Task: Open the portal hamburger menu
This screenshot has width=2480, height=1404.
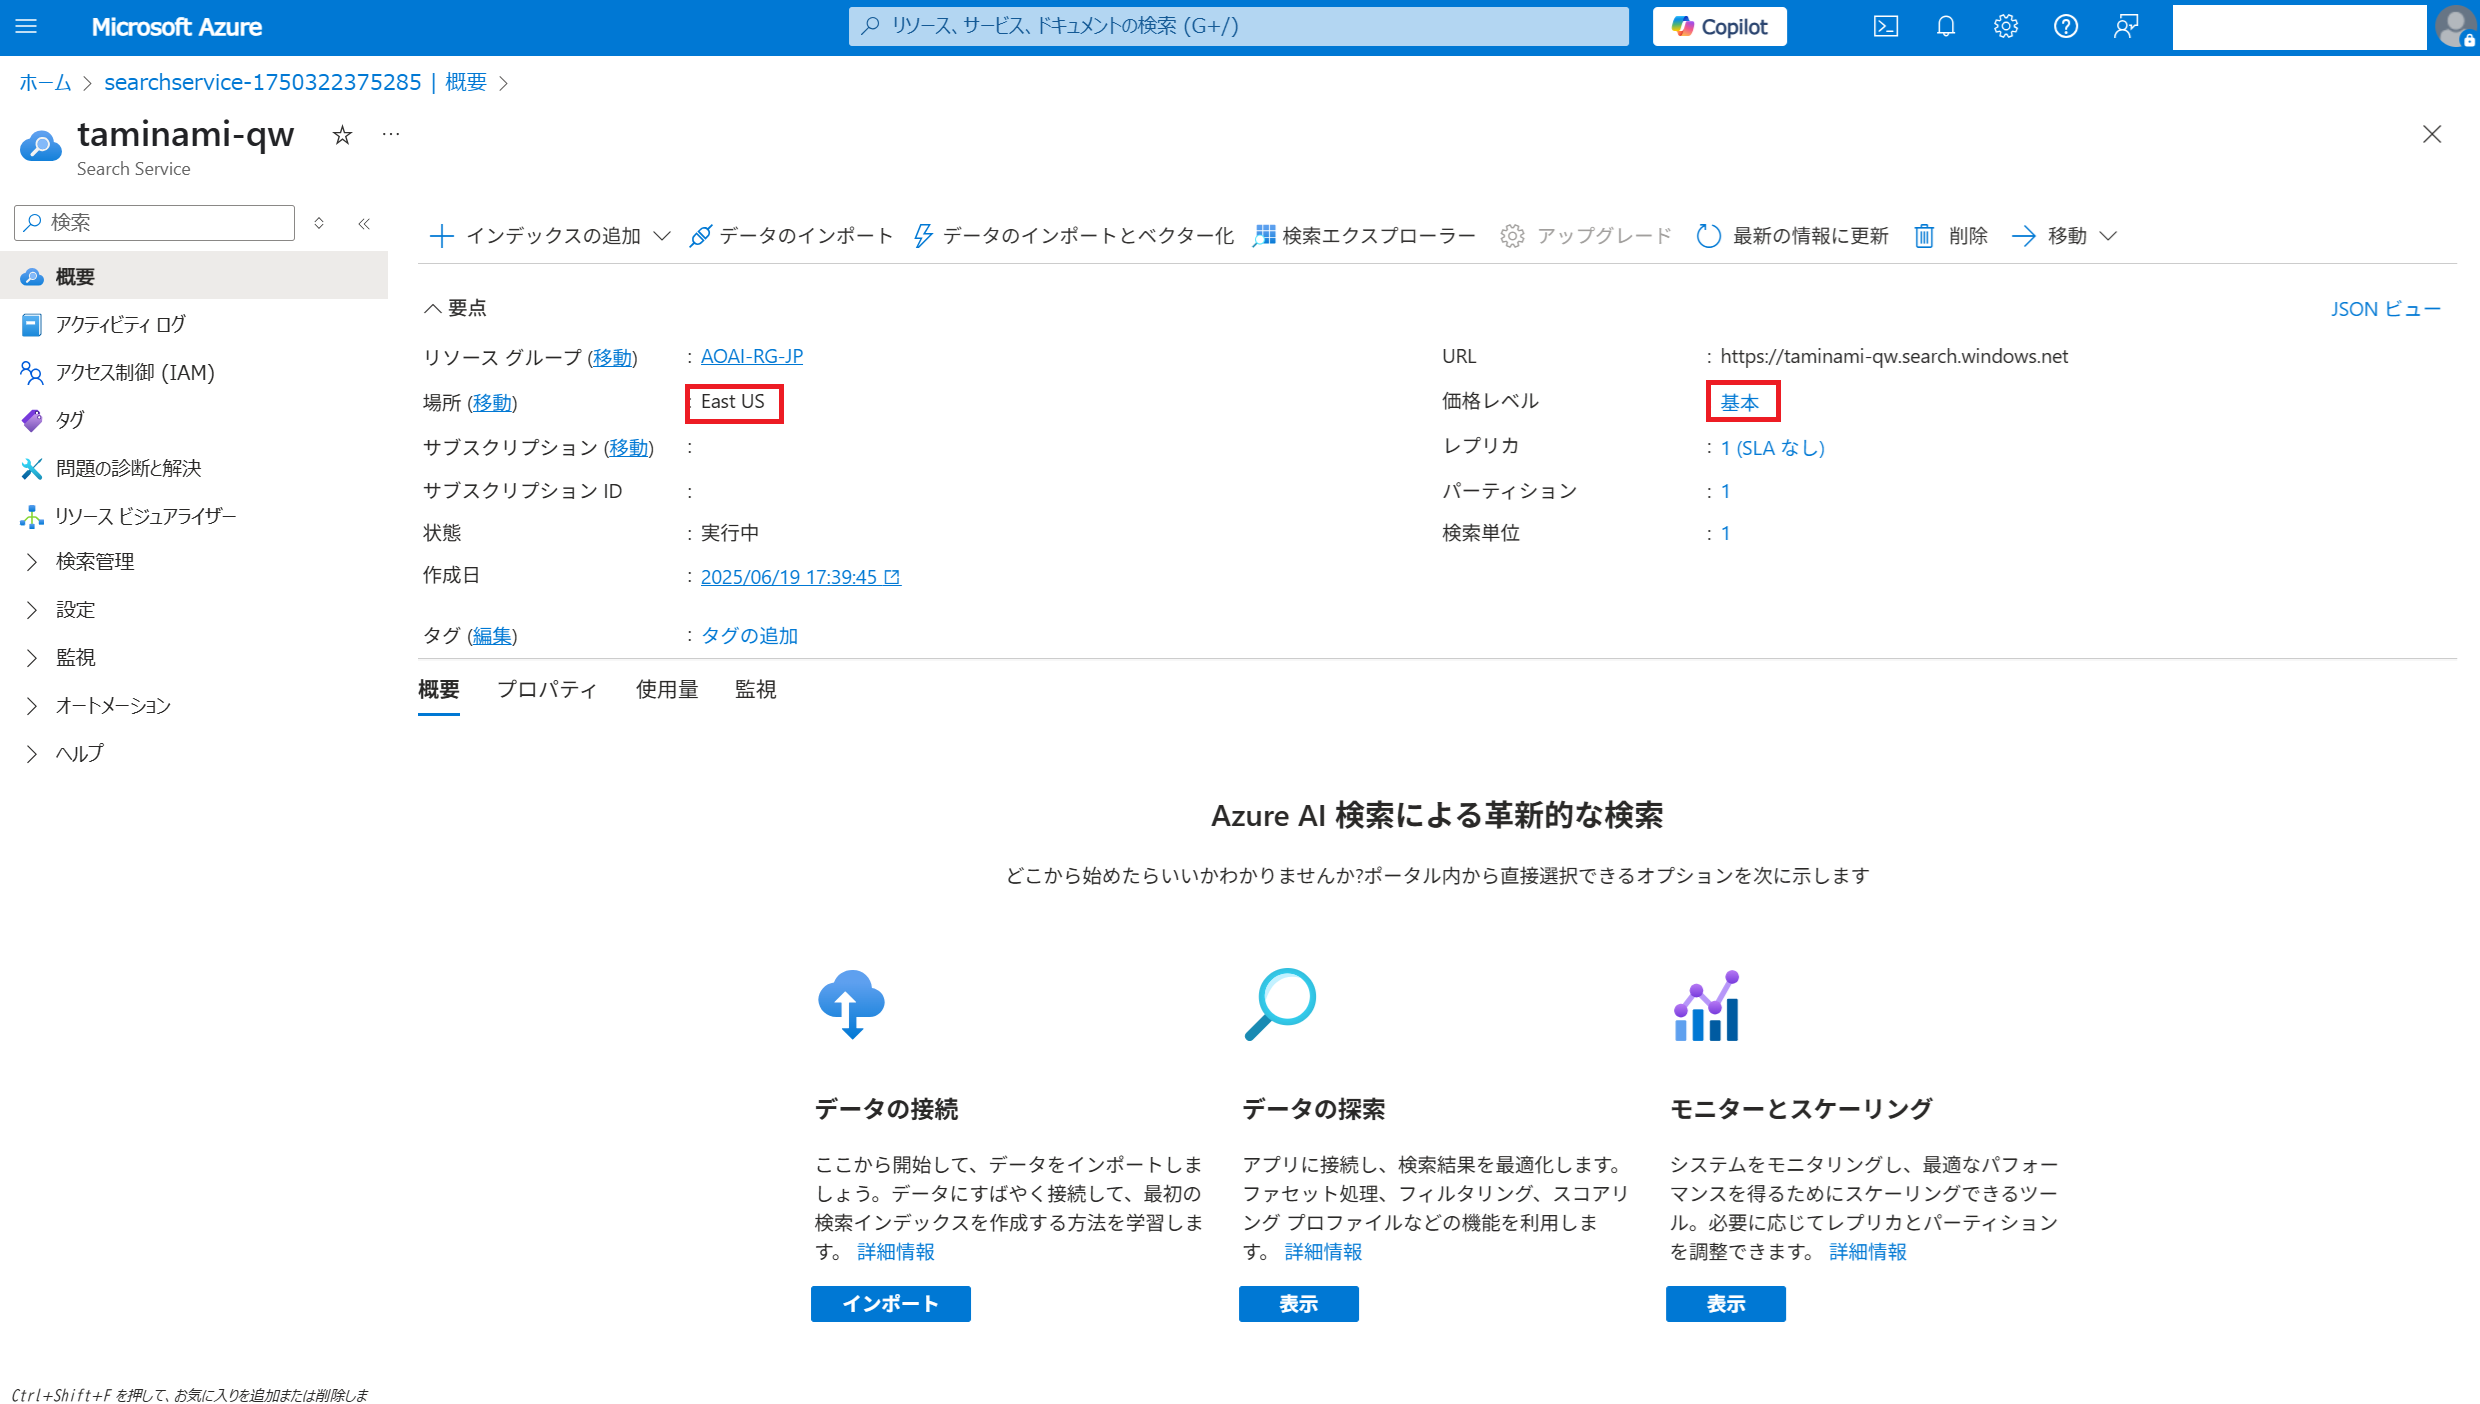Action: 27,27
